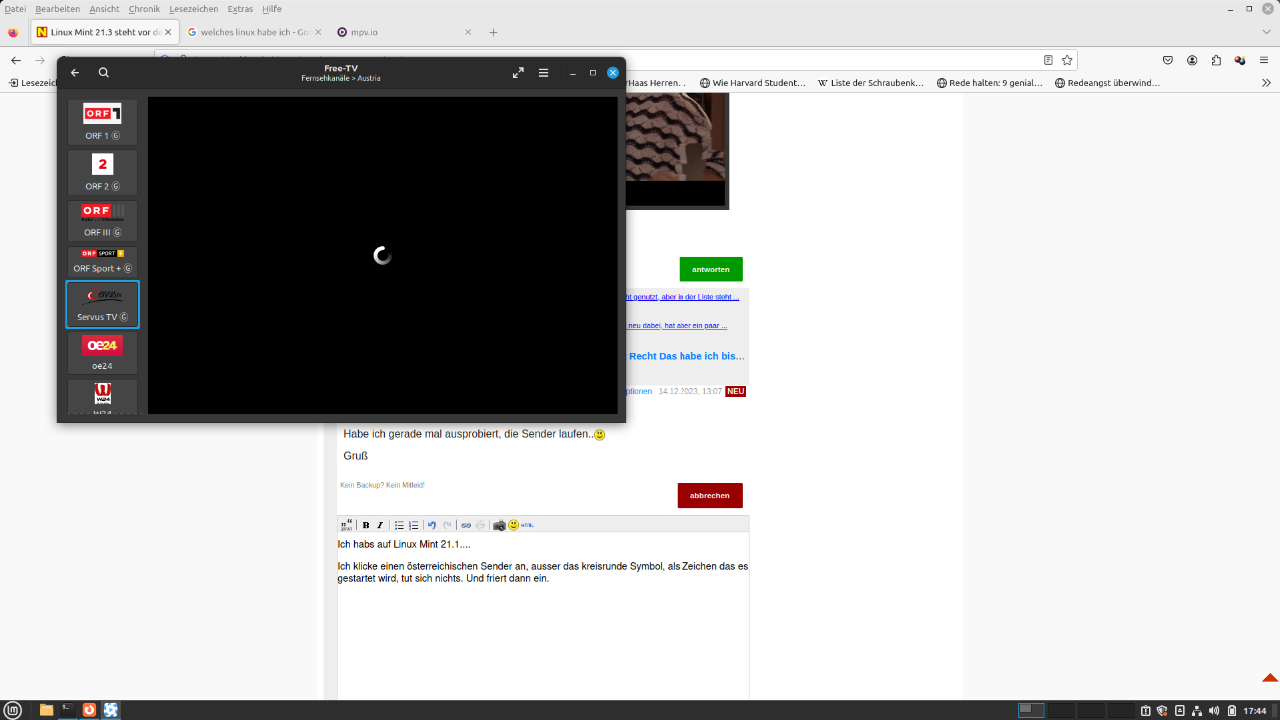Open the Free-TV hamburger menu
The image size is (1280, 720).
pos(544,73)
